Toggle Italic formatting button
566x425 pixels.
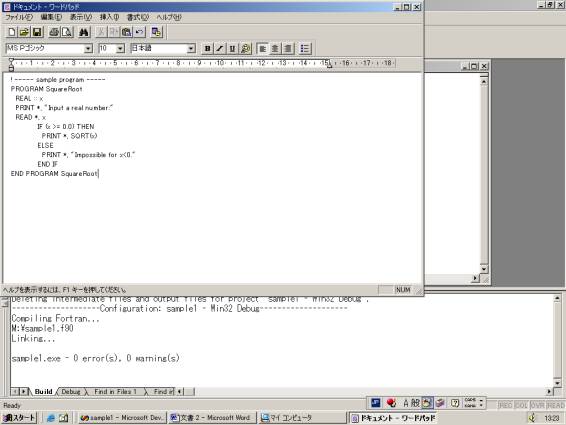pyautogui.click(x=220, y=48)
